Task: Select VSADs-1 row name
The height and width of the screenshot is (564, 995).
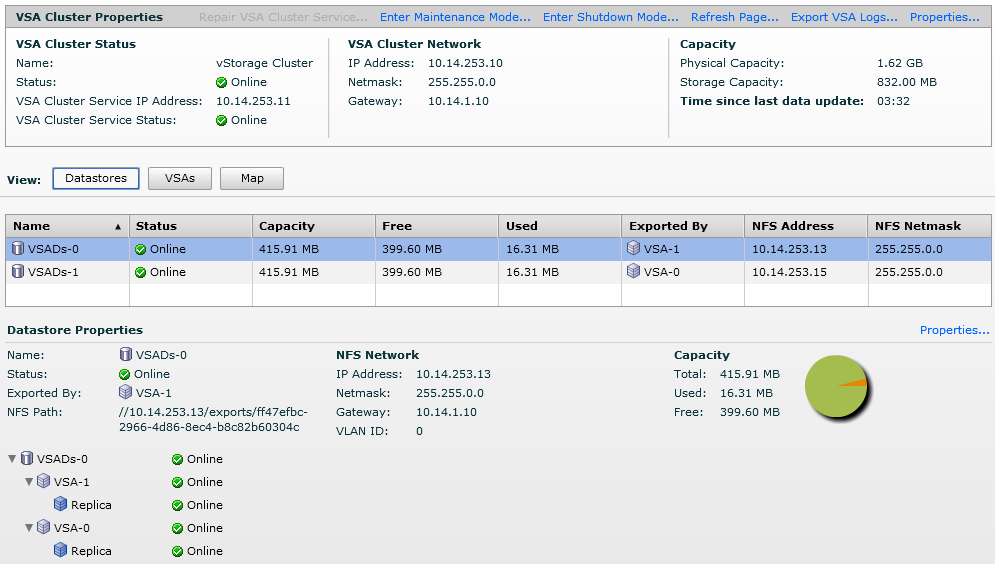Action: pos(53,272)
